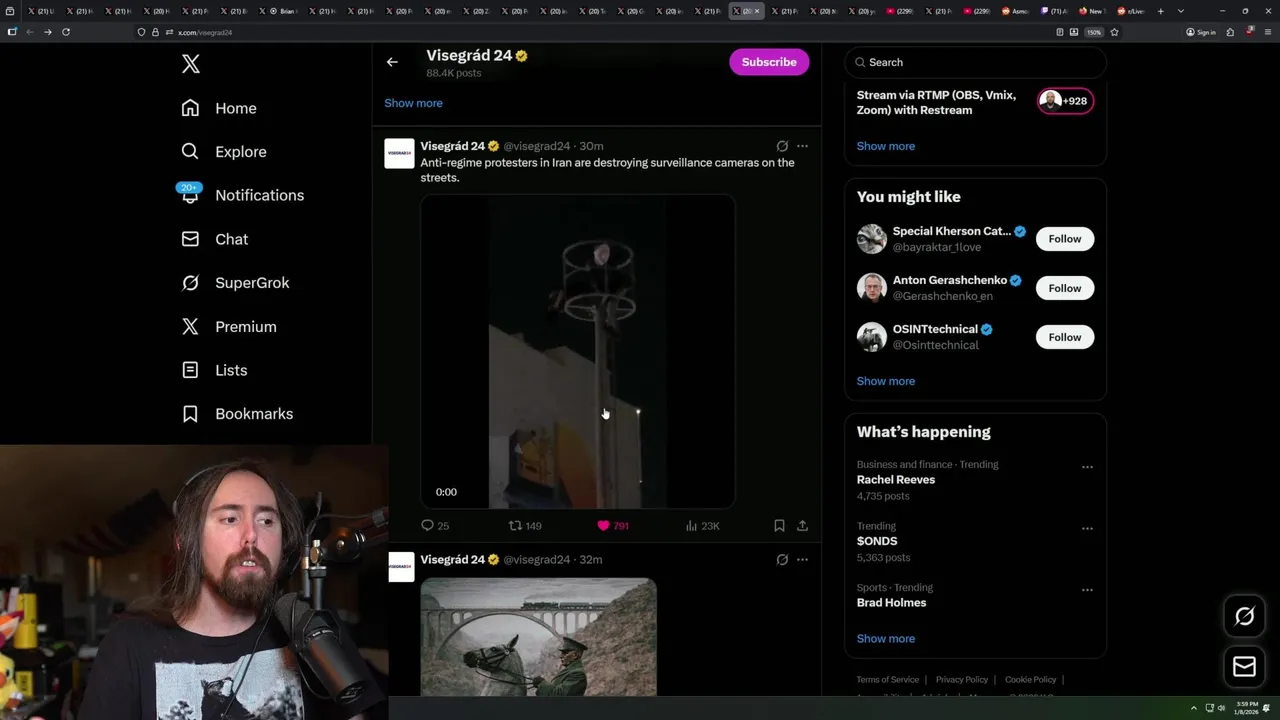Expand the browser tab list dropdown
The height and width of the screenshot is (720, 1280).
(x=1181, y=11)
